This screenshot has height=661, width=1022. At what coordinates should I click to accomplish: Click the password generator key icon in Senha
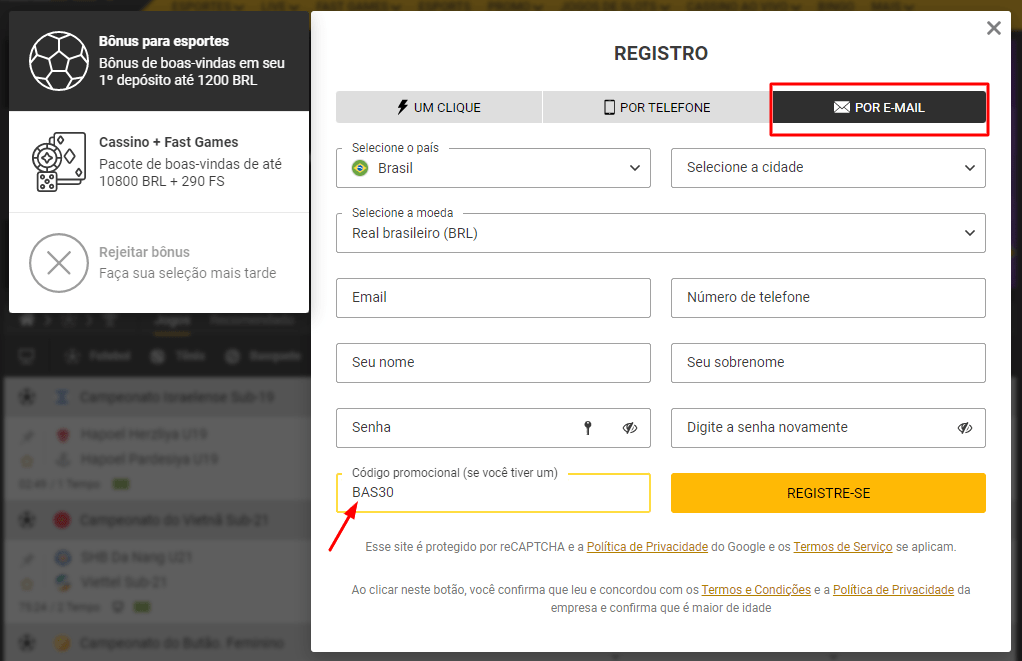tap(588, 428)
